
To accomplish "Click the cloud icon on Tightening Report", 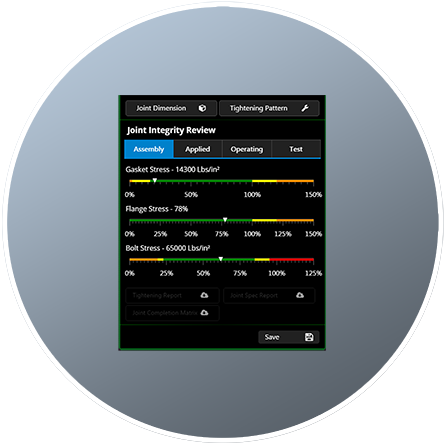I will click(x=204, y=295).
